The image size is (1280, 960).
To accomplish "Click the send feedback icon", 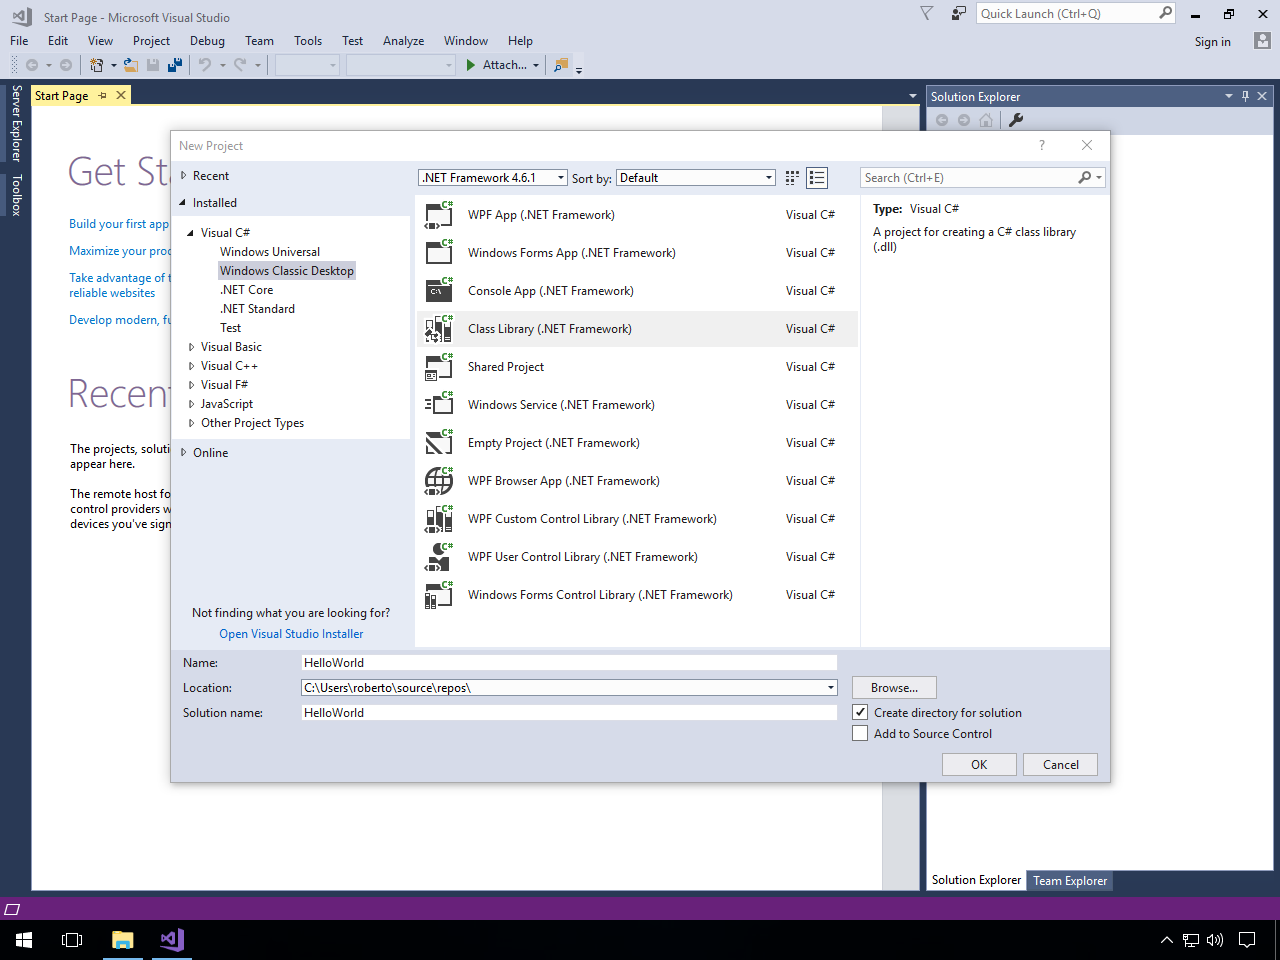I will point(959,14).
